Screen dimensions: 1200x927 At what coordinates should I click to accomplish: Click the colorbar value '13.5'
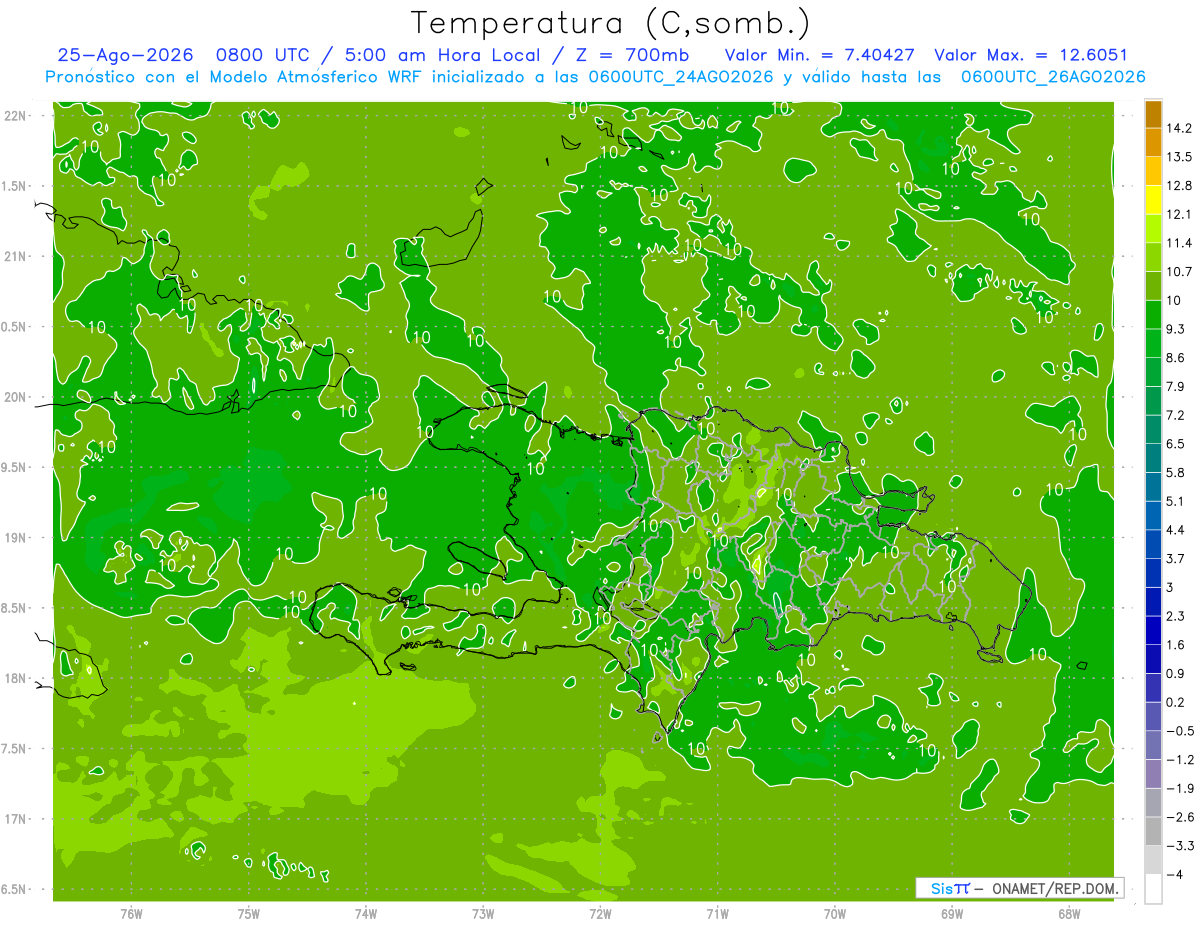[1179, 157]
